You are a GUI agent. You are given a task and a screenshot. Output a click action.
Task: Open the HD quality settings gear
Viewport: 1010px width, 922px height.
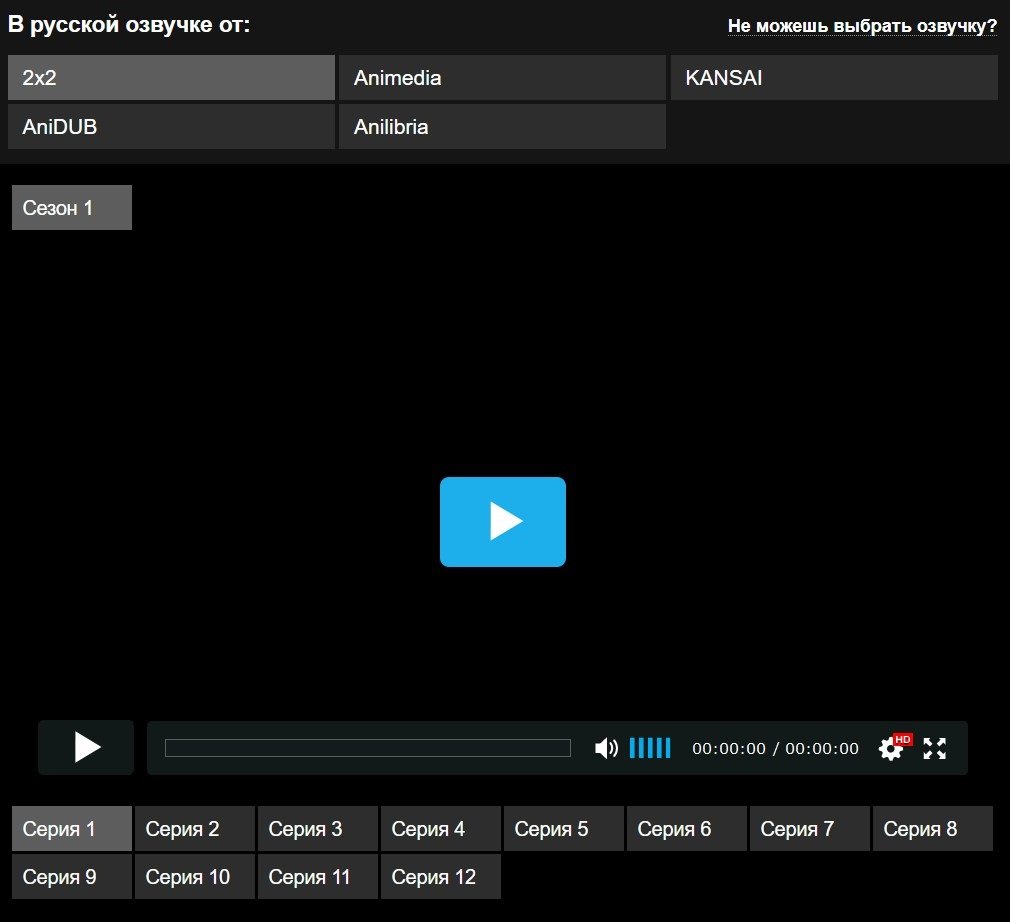(894, 747)
